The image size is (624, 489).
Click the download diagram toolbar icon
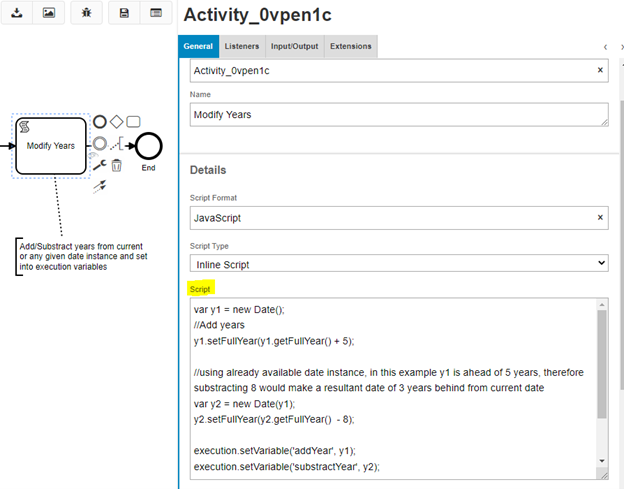(16, 13)
